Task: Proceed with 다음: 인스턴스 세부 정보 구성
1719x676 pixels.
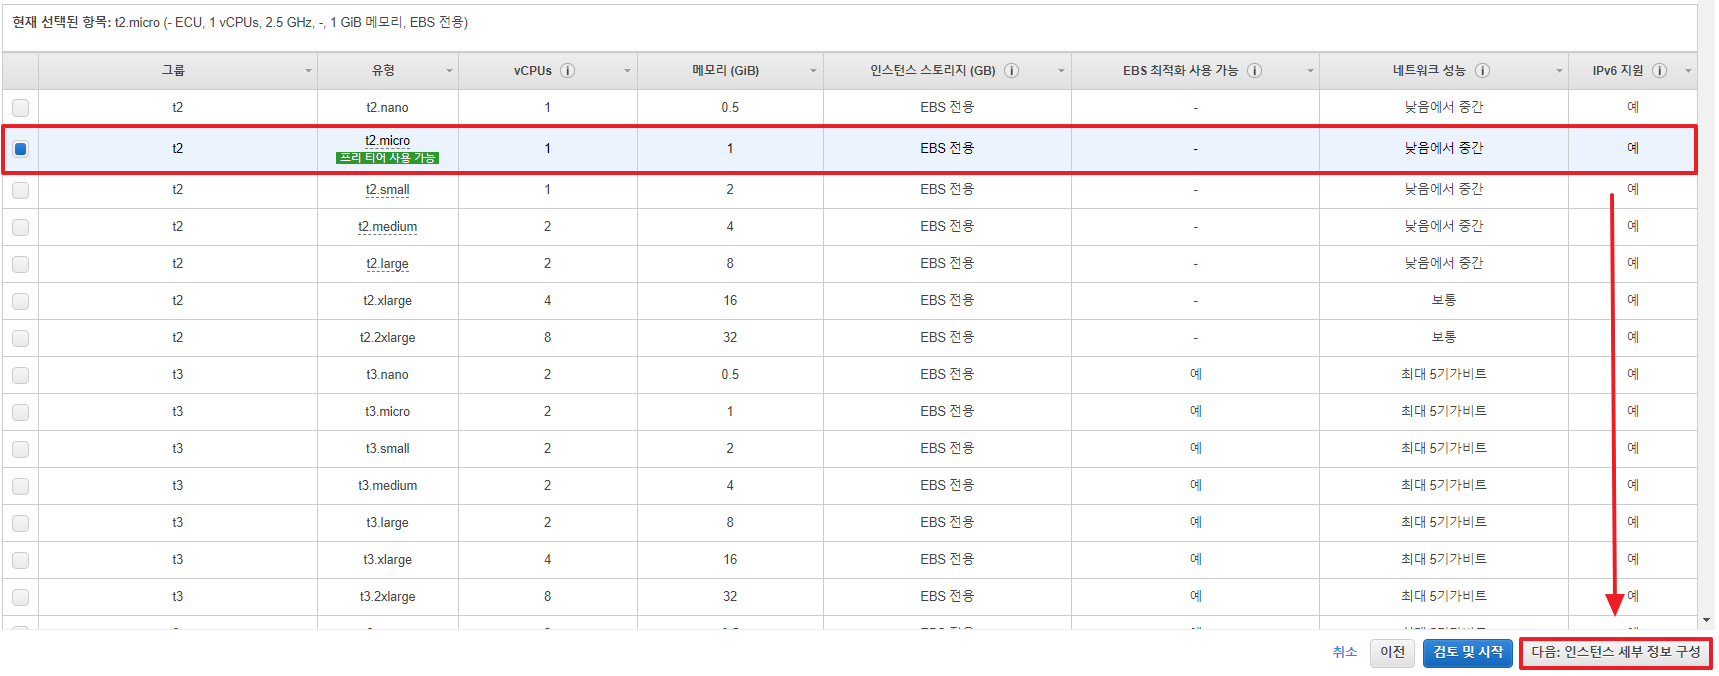Action: (1615, 652)
